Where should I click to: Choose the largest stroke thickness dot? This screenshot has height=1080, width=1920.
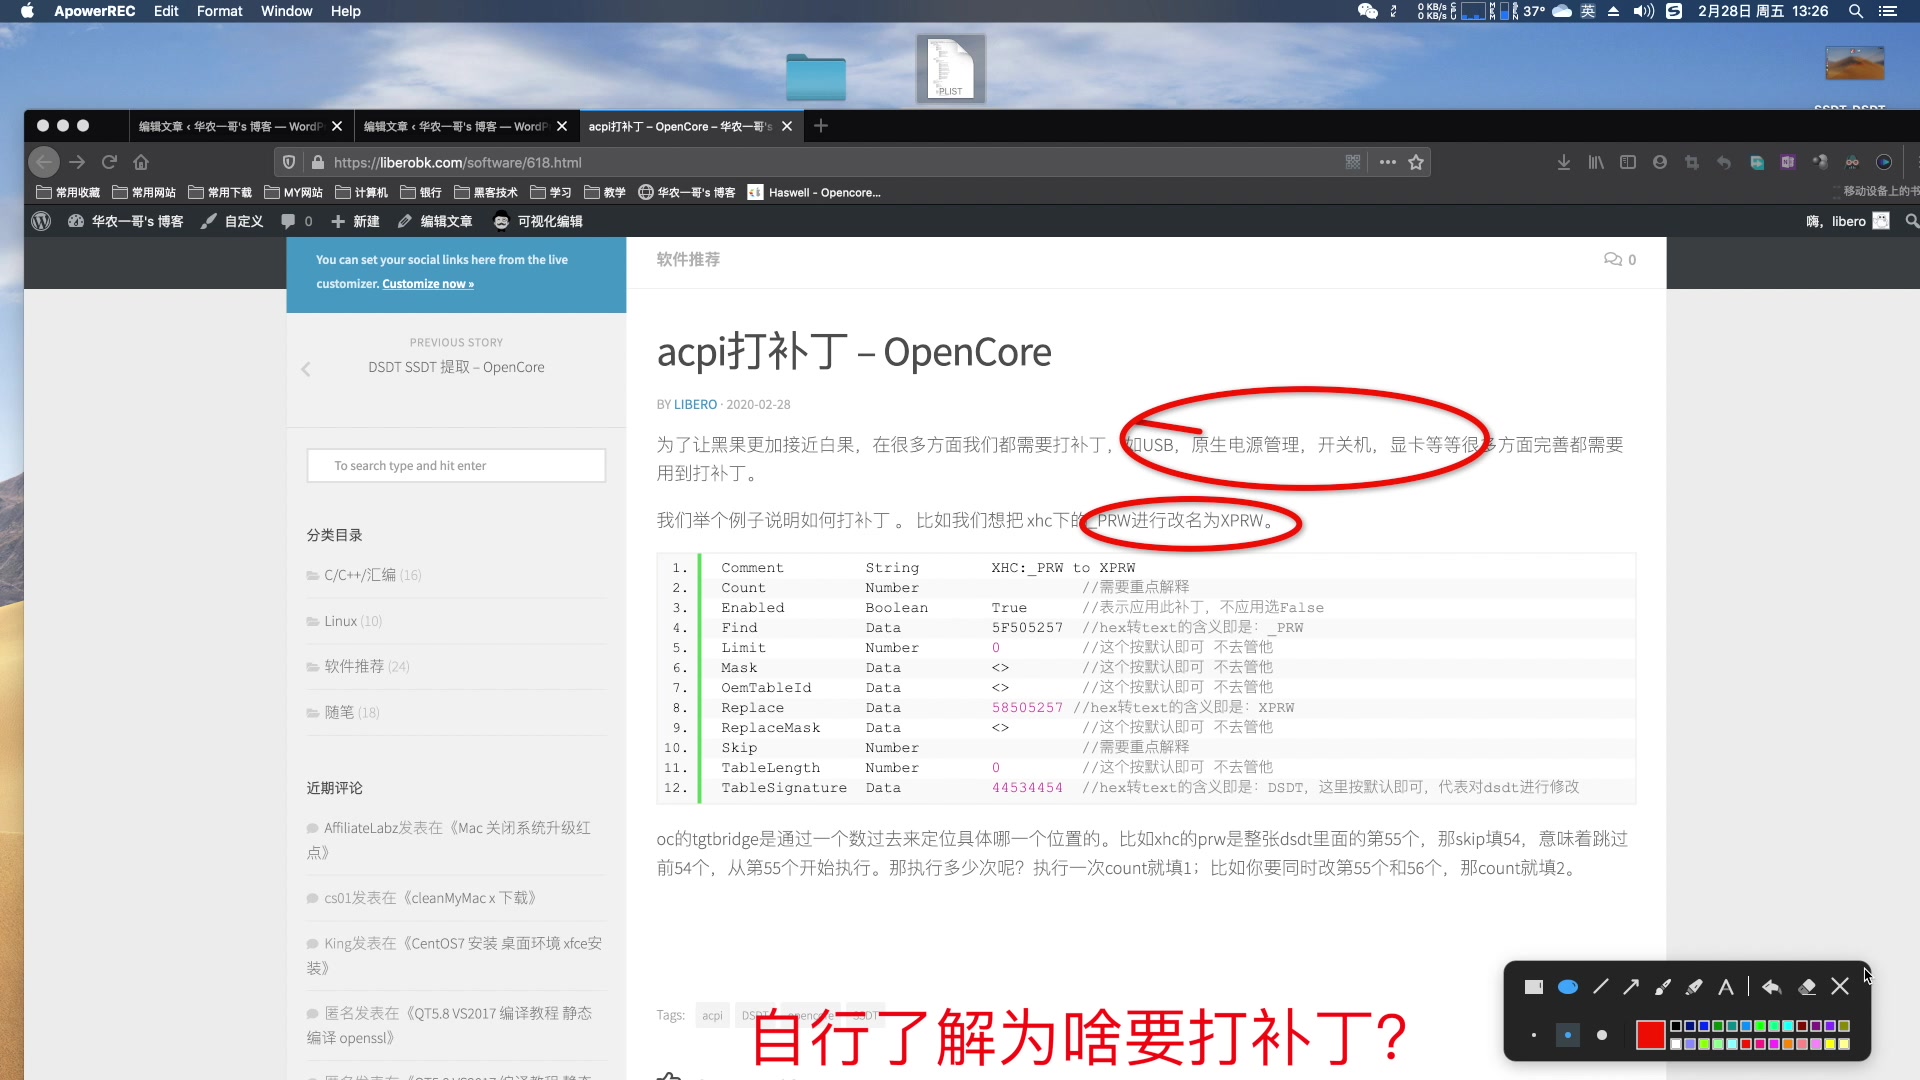click(1602, 1035)
